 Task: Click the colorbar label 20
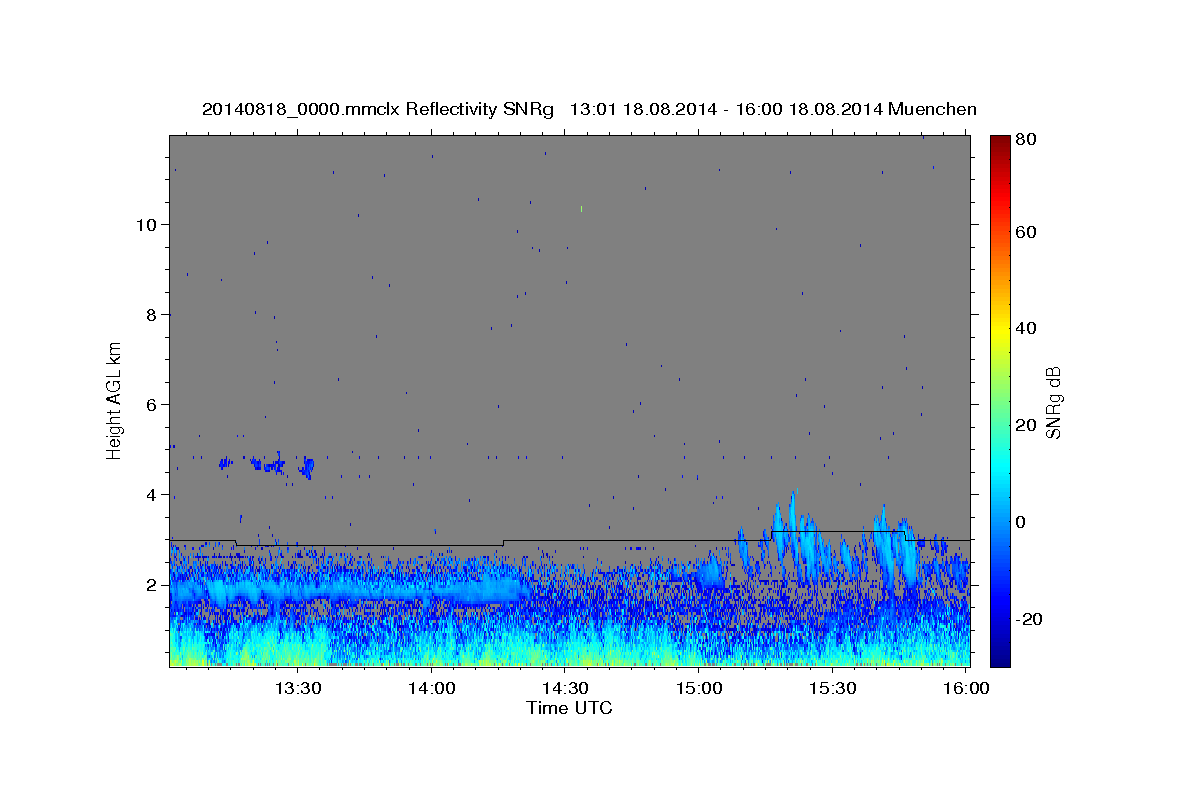coord(1027,425)
